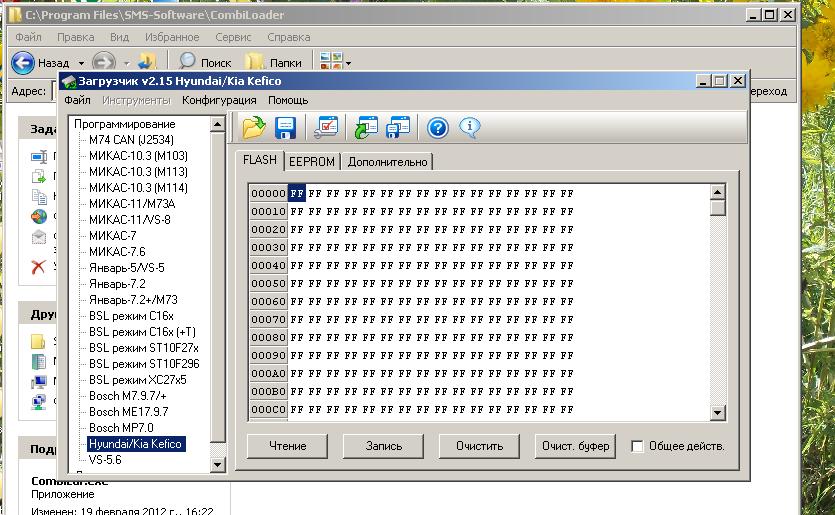The height and width of the screenshot is (515, 835).
Task: Save the buffer using the floppy disk icon
Action: [x=285, y=128]
